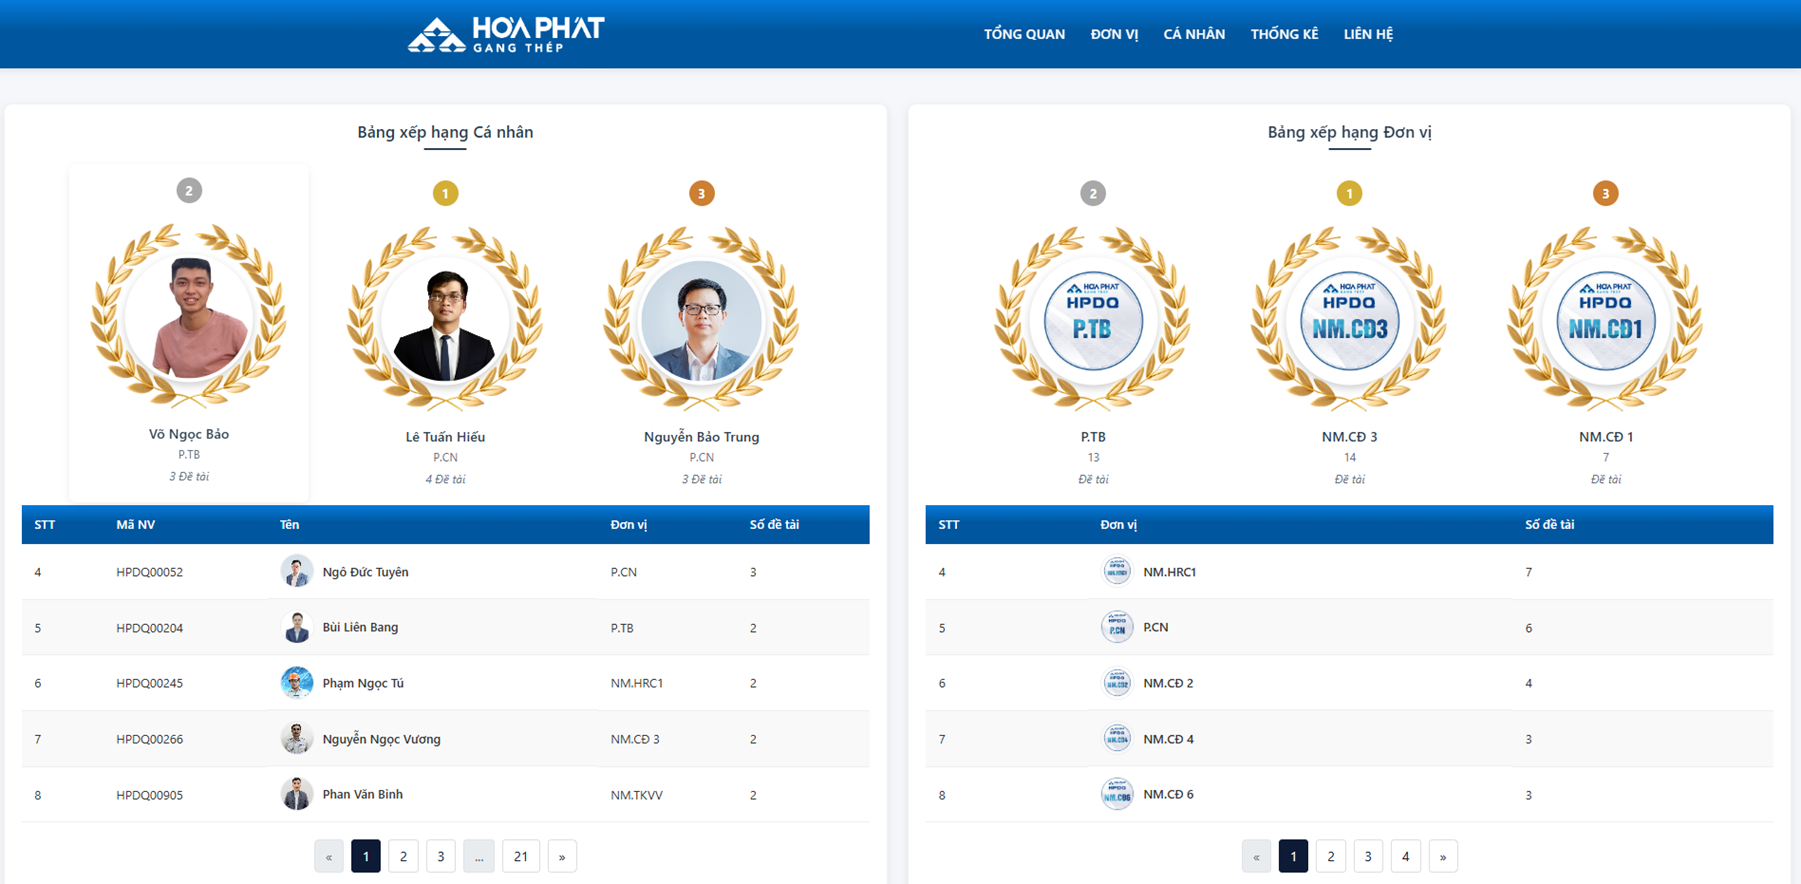Screen dimensions: 1801x884
Task: Go to the ĐƠN VỊ menu
Action: point(1114,34)
